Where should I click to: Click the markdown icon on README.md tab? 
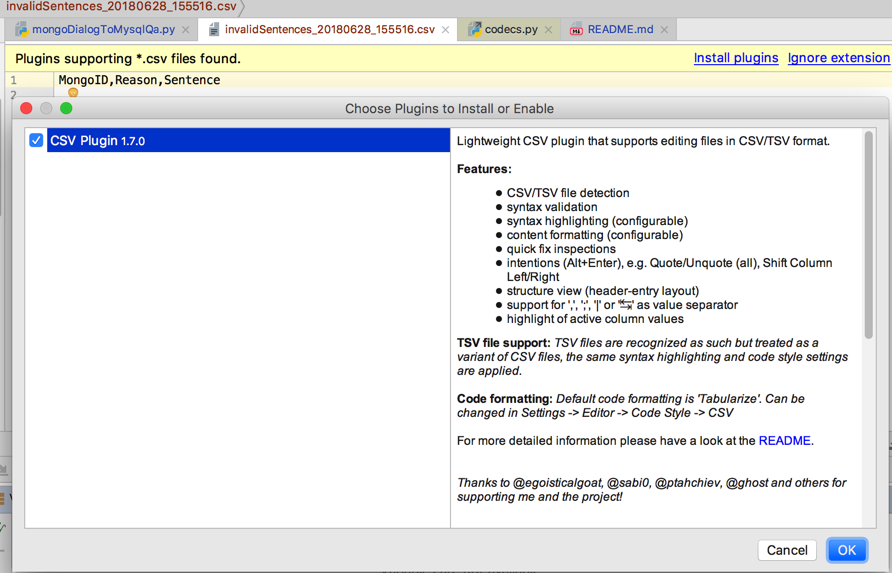[576, 30]
